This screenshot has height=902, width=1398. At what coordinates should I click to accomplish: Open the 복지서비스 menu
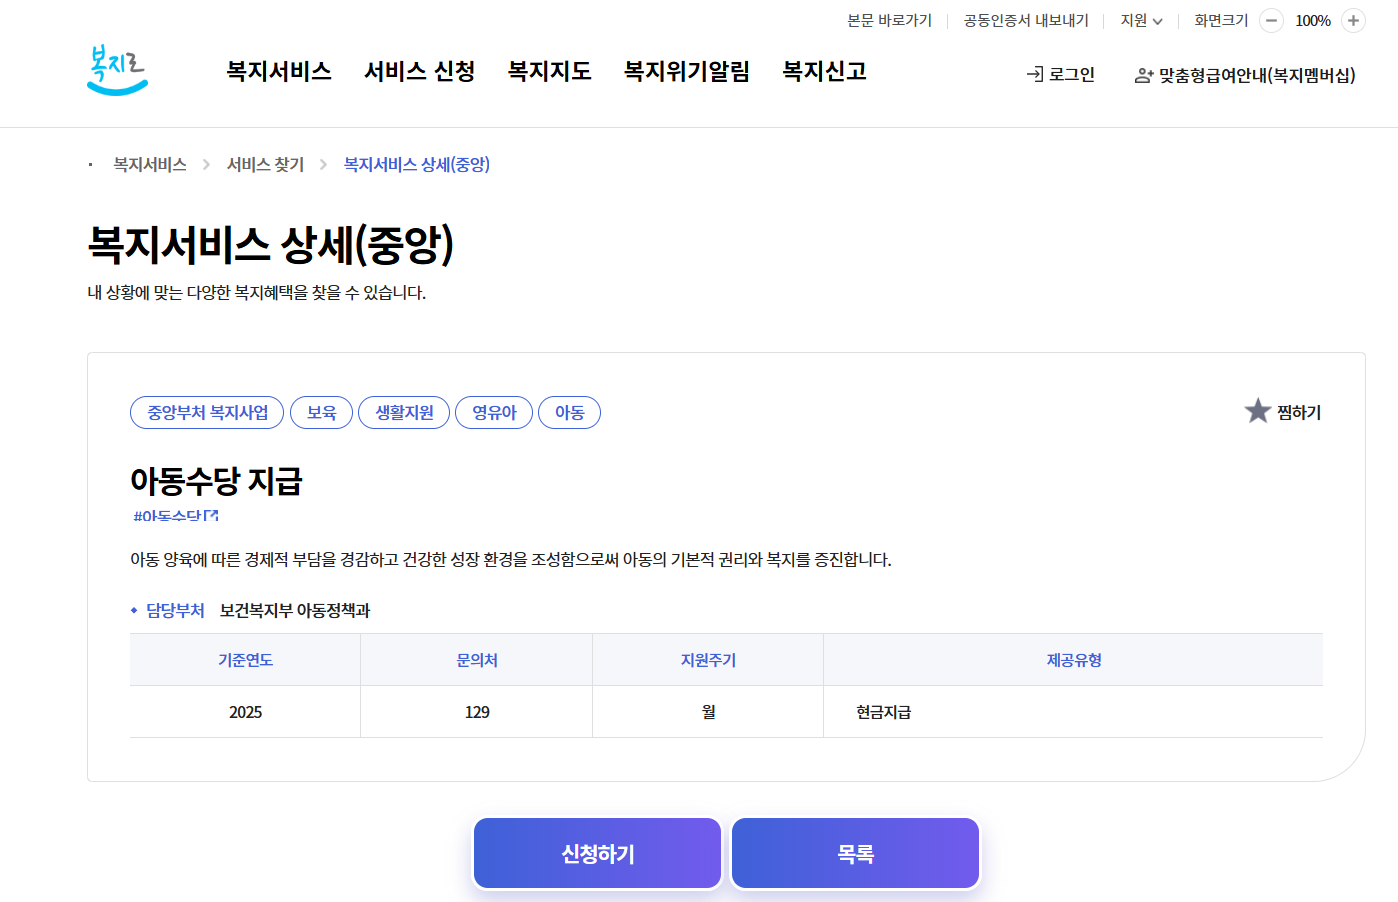pyautogui.click(x=279, y=71)
